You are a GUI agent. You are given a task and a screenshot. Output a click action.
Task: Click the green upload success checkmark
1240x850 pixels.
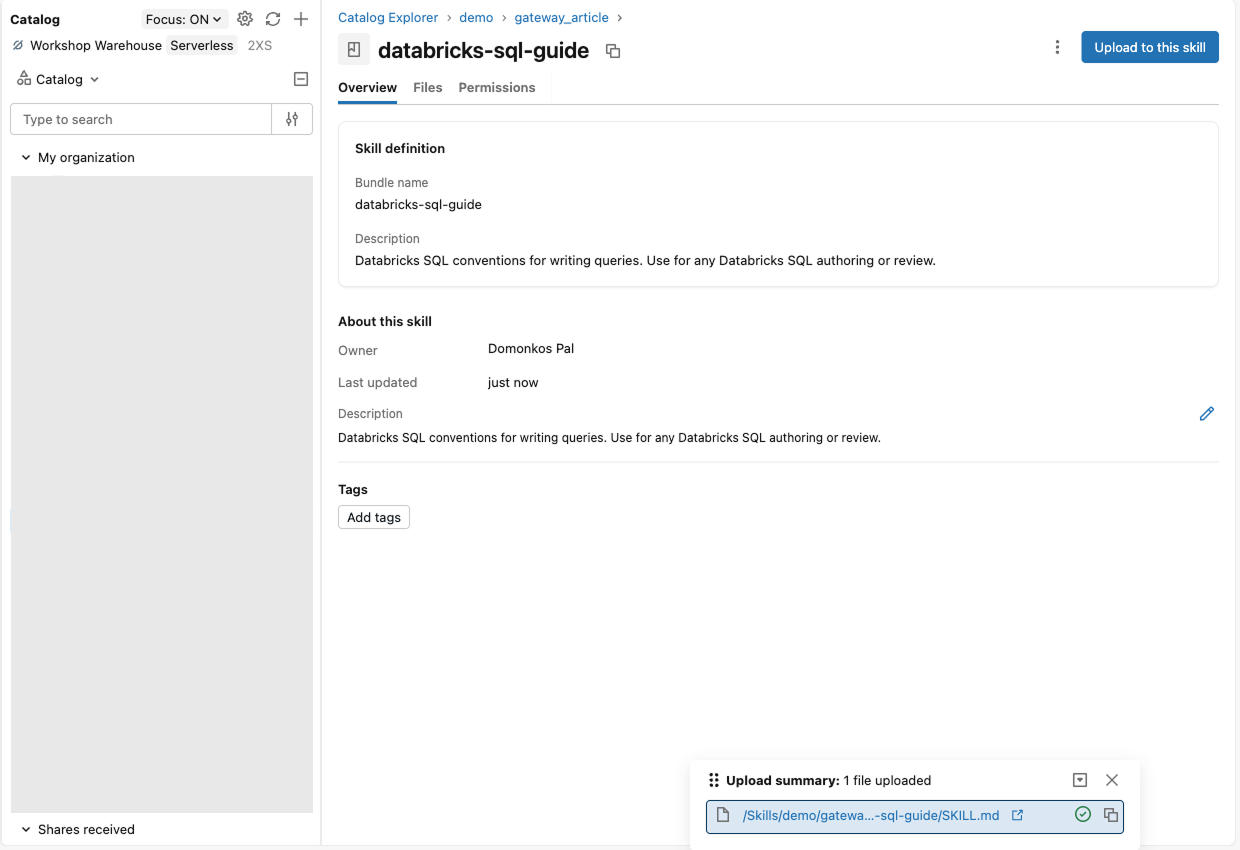pyautogui.click(x=1082, y=815)
